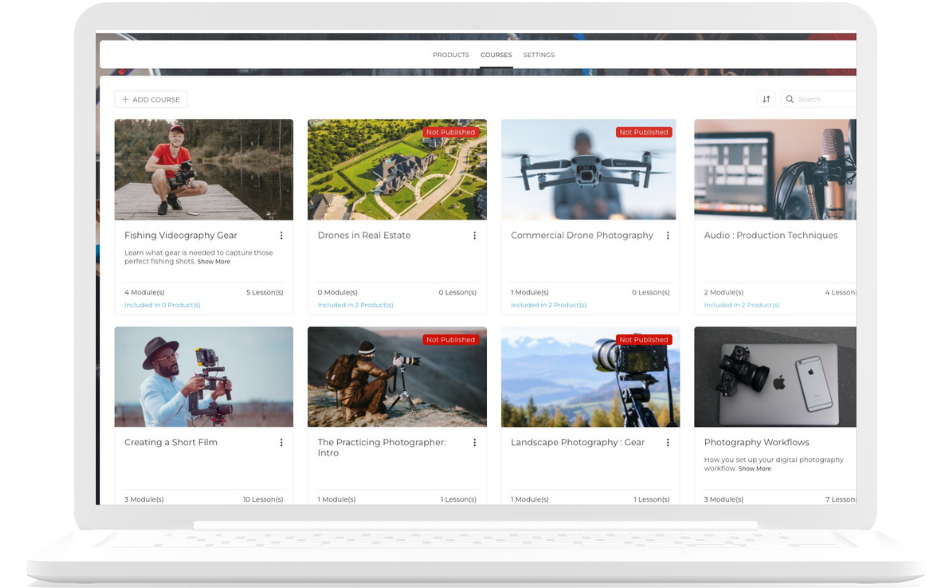Open the sort order icon near search

pos(766,99)
